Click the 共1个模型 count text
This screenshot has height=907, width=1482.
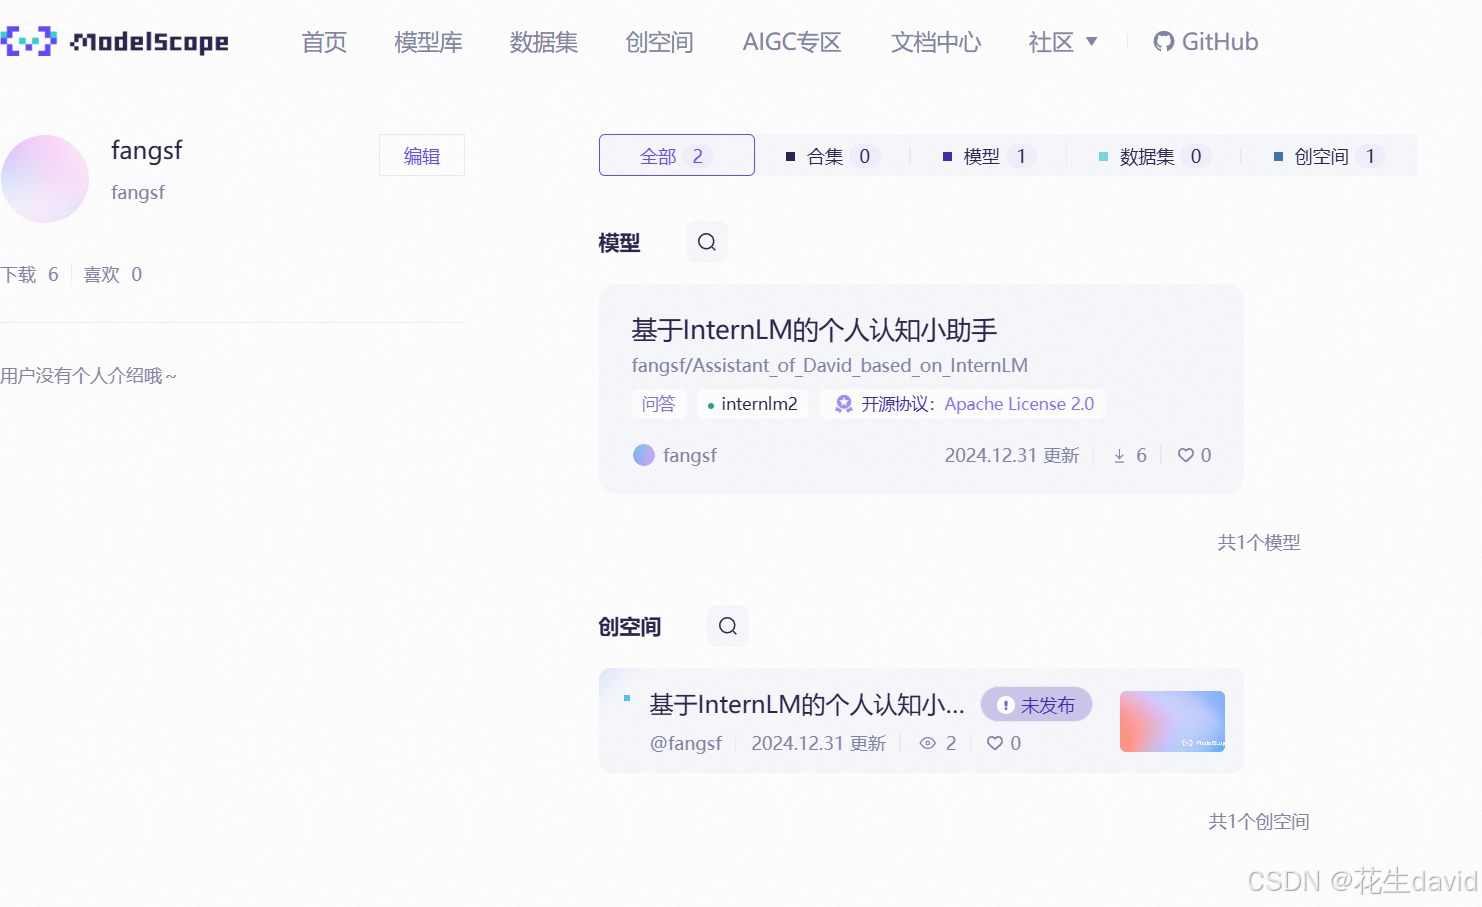coord(1259,542)
